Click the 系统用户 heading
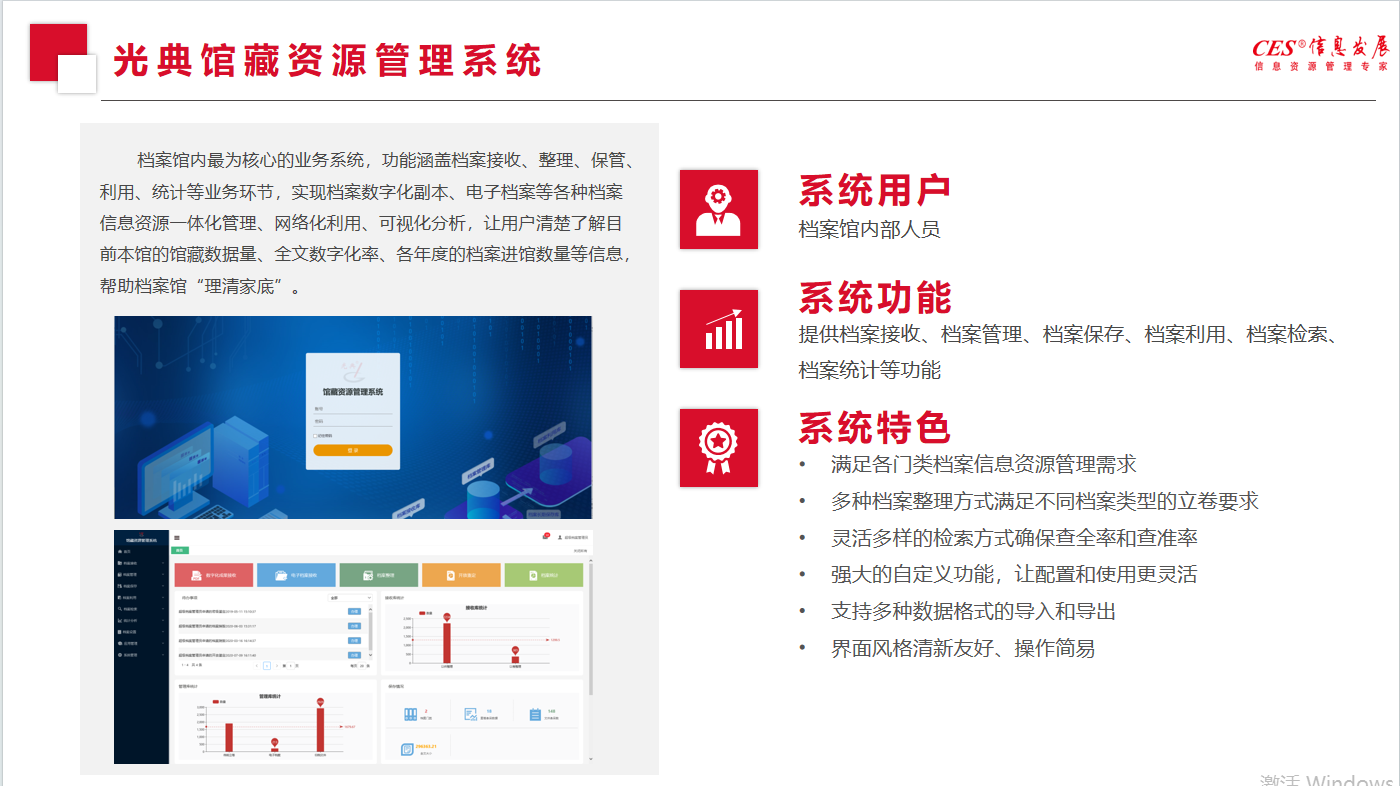This screenshot has height=786, width=1400. (x=875, y=190)
